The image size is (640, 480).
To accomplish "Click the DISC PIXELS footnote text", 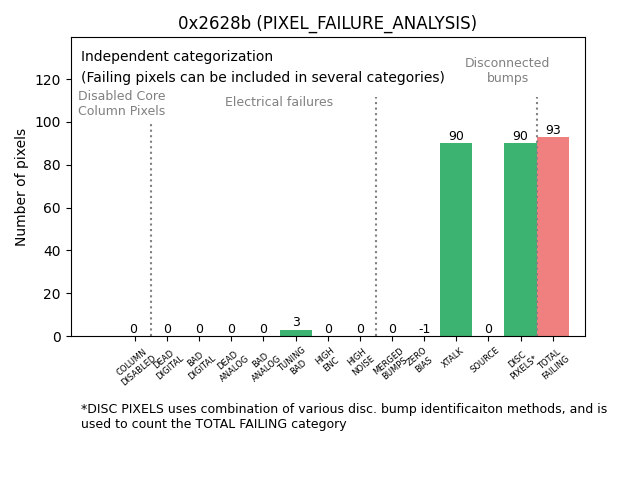I will (344, 416).
